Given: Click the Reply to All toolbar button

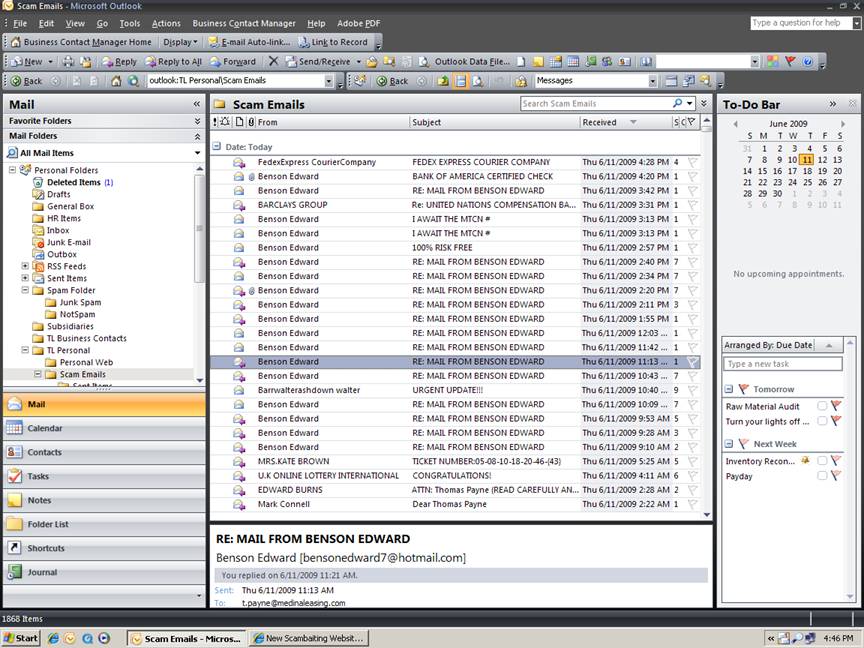Looking at the screenshot, I should 173,62.
